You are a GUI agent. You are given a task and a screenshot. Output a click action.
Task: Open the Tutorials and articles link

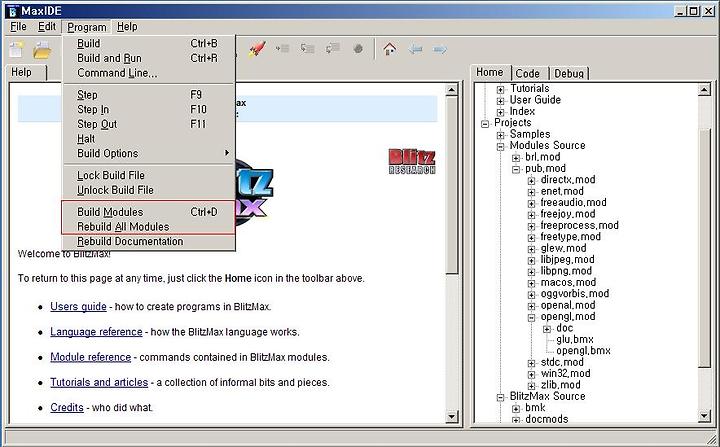(x=99, y=382)
